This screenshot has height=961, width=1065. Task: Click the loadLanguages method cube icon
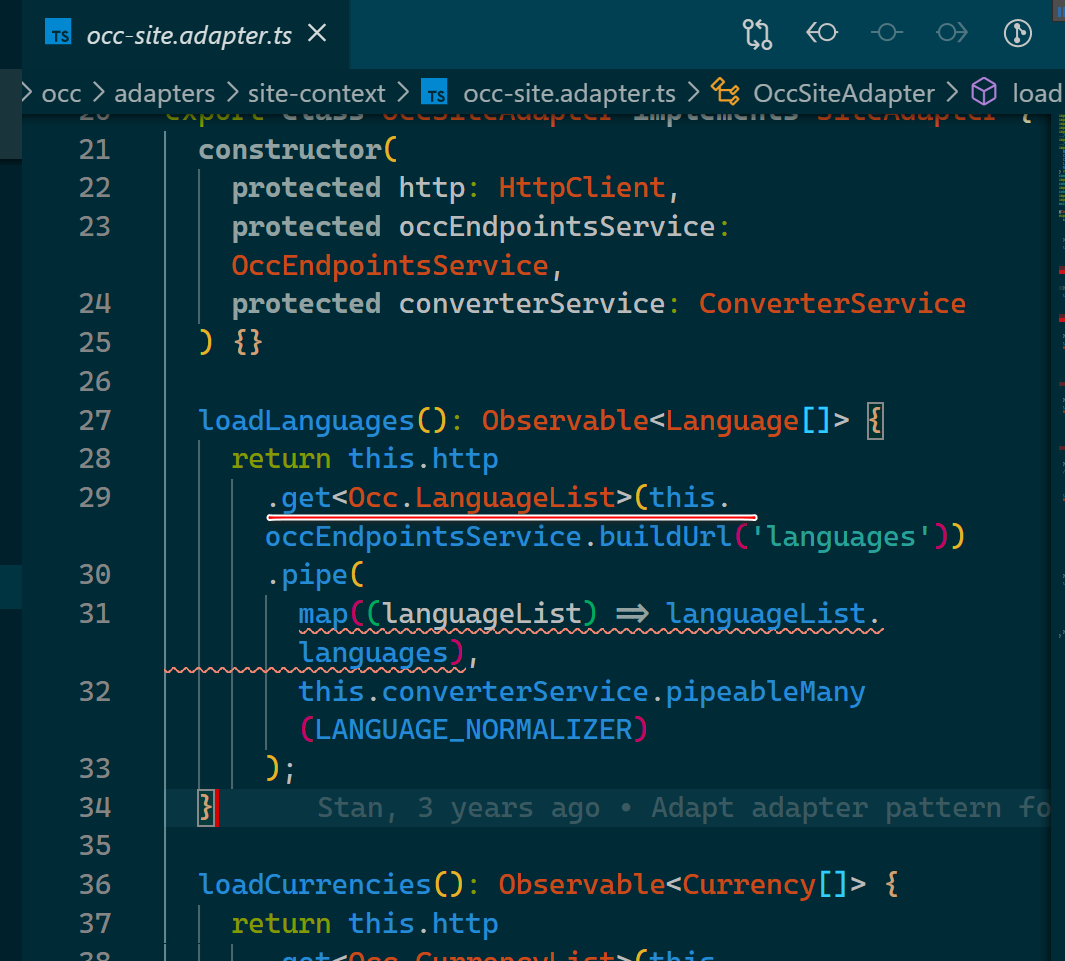click(984, 92)
